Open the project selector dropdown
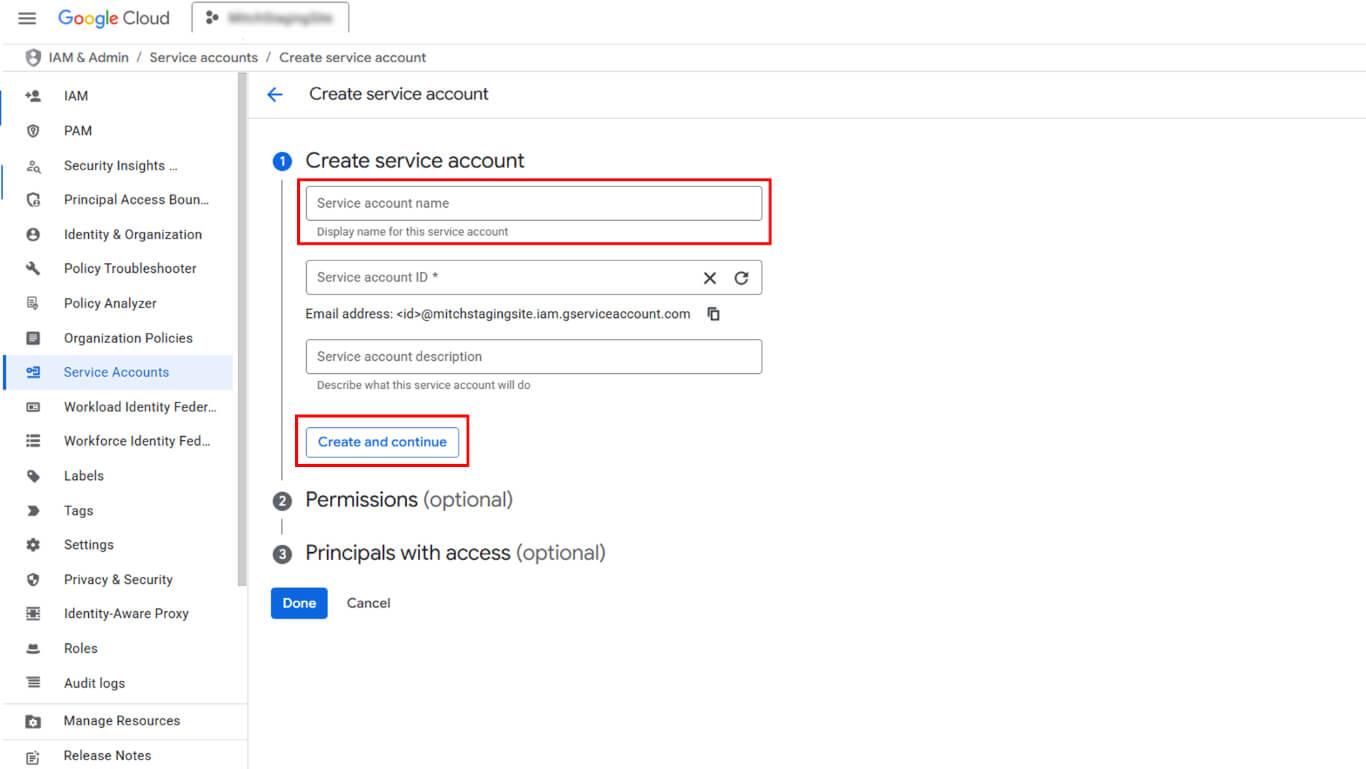This screenshot has width=1366, height=769. pos(270,18)
